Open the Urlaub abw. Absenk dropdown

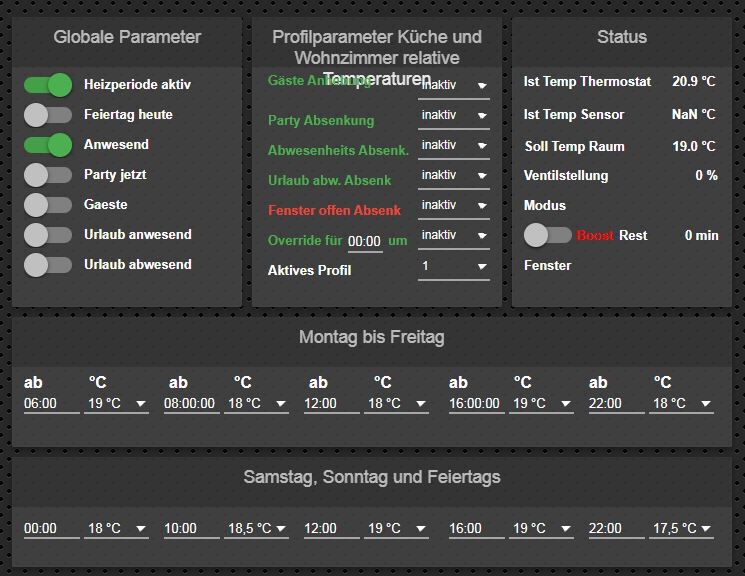tap(453, 176)
